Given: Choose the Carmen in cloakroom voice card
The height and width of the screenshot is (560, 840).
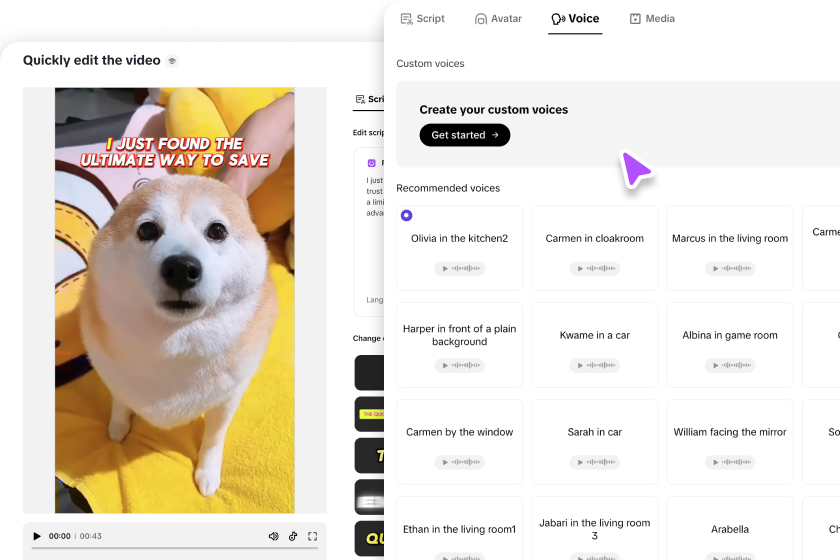Looking at the screenshot, I should tap(595, 248).
